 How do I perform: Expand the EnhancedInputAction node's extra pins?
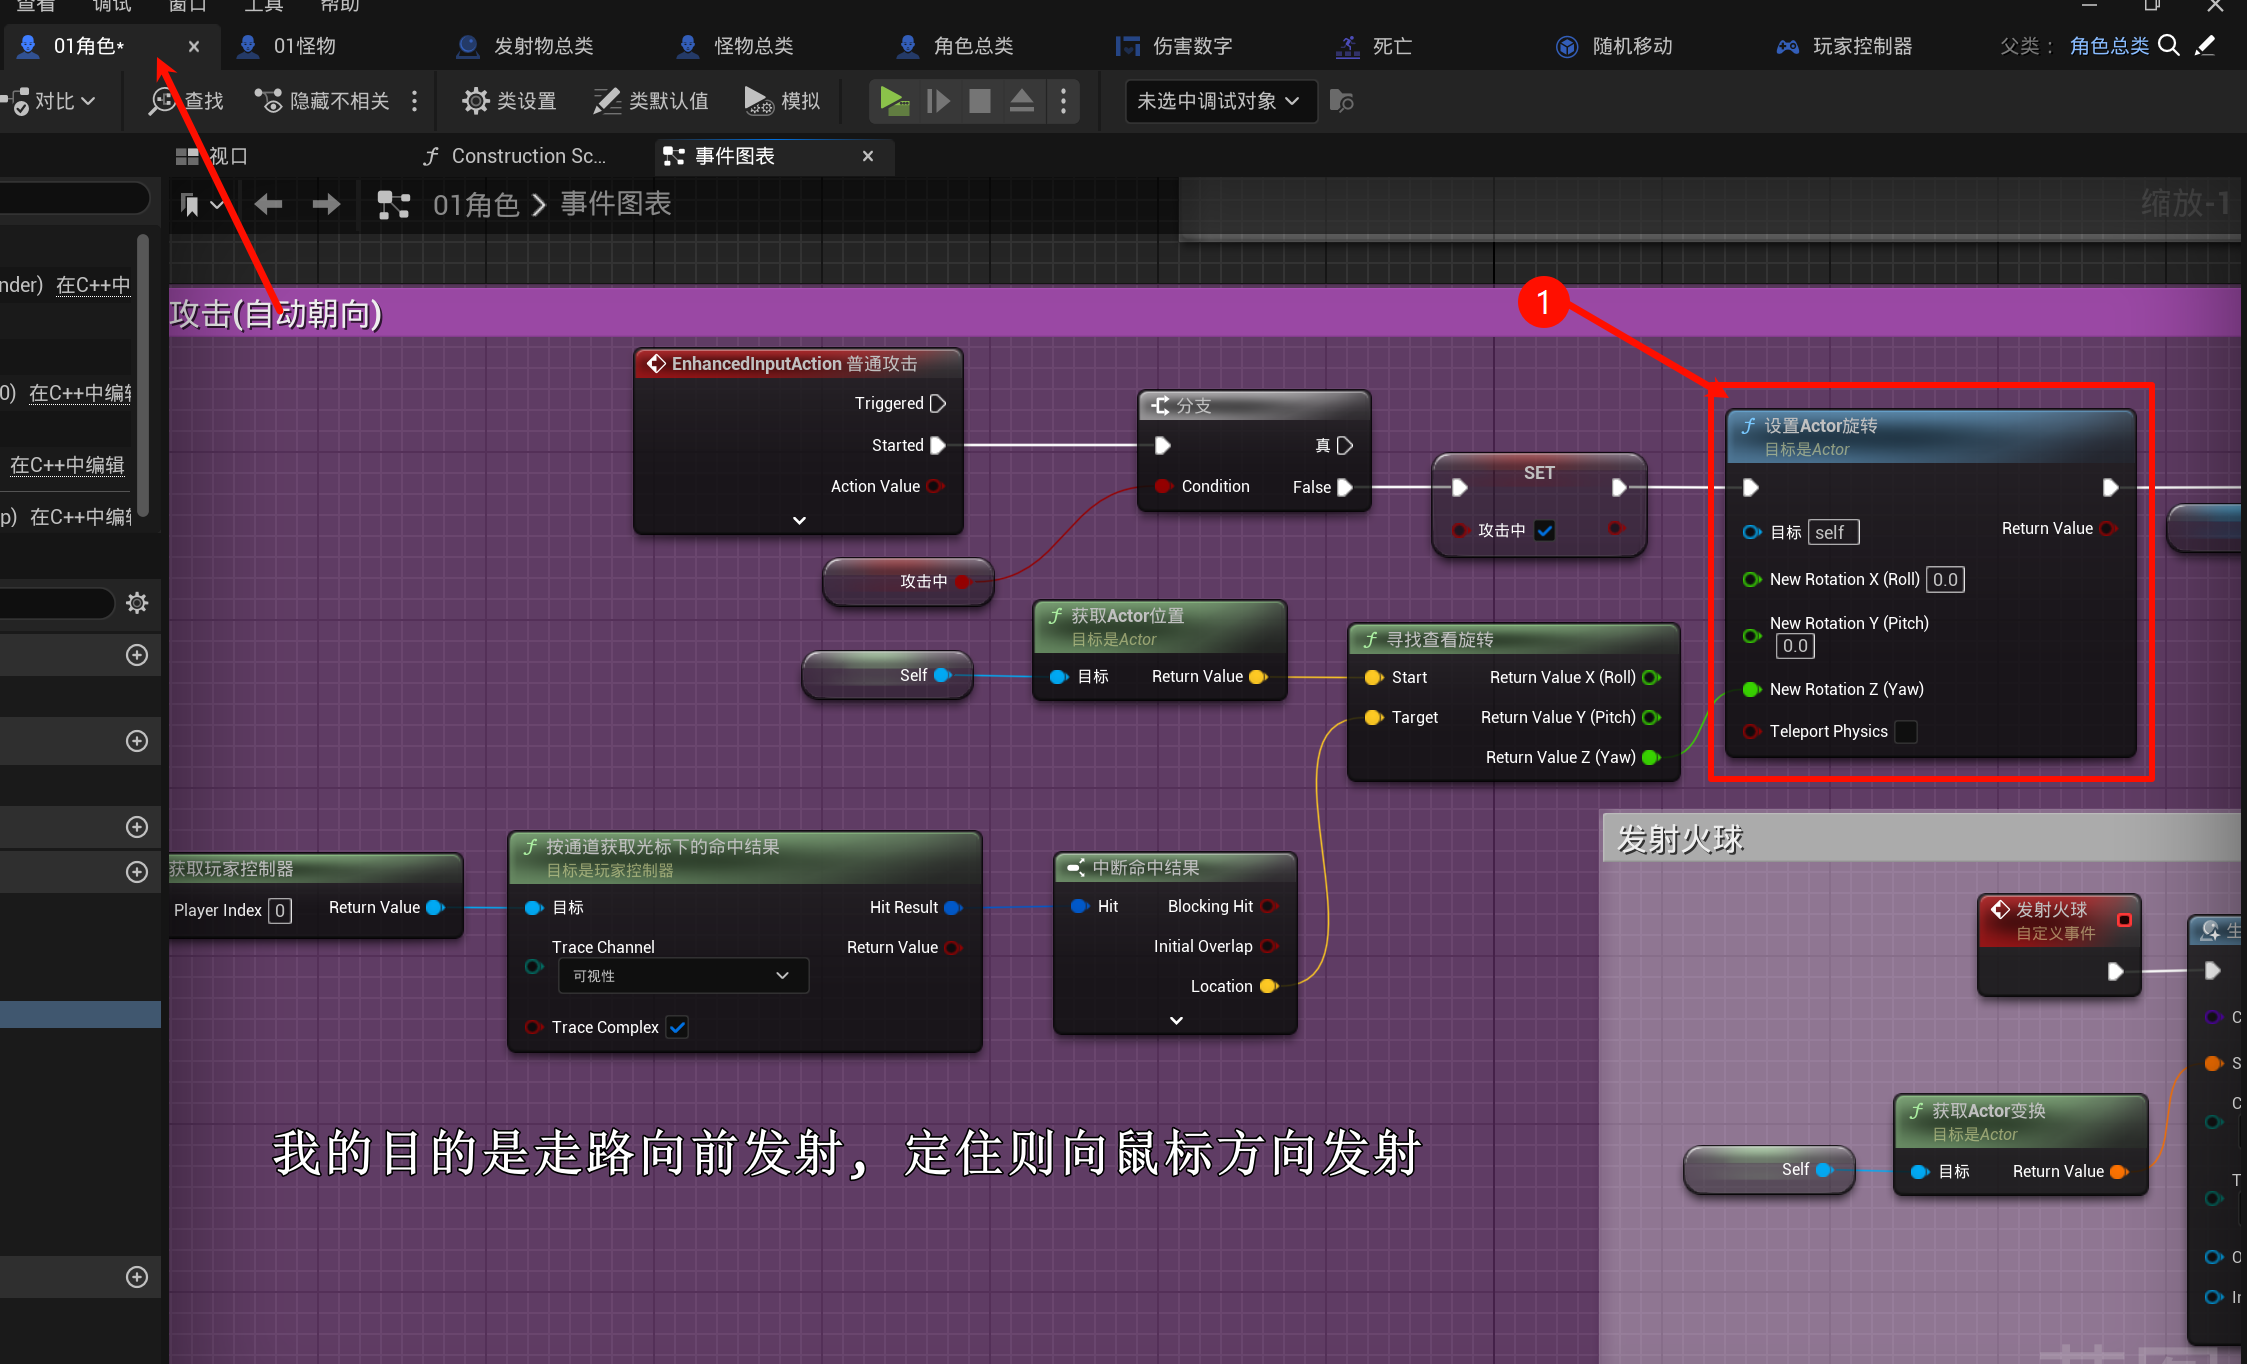(799, 520)
